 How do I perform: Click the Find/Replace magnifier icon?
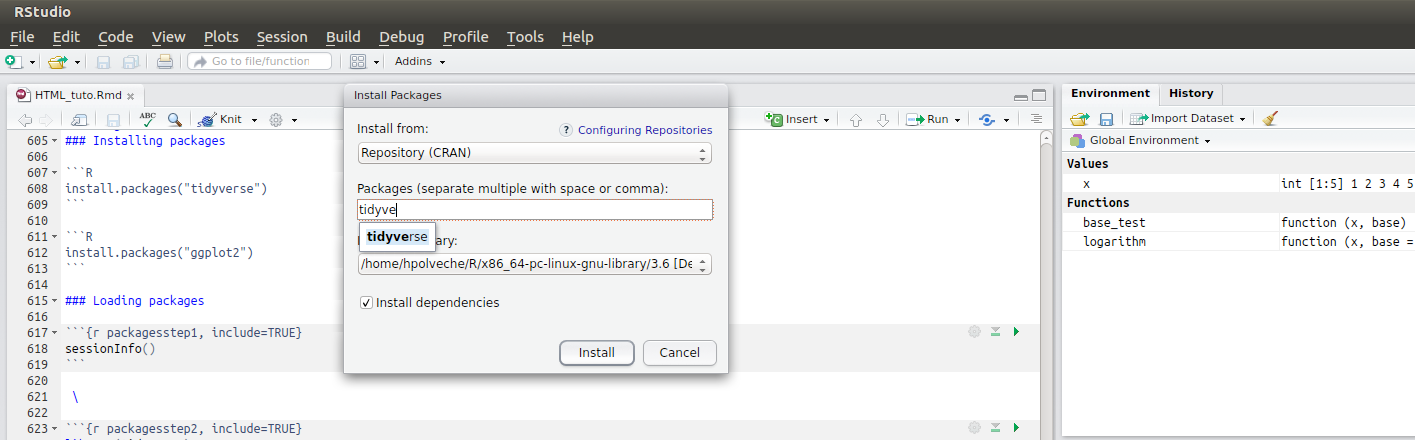point(175,120)
